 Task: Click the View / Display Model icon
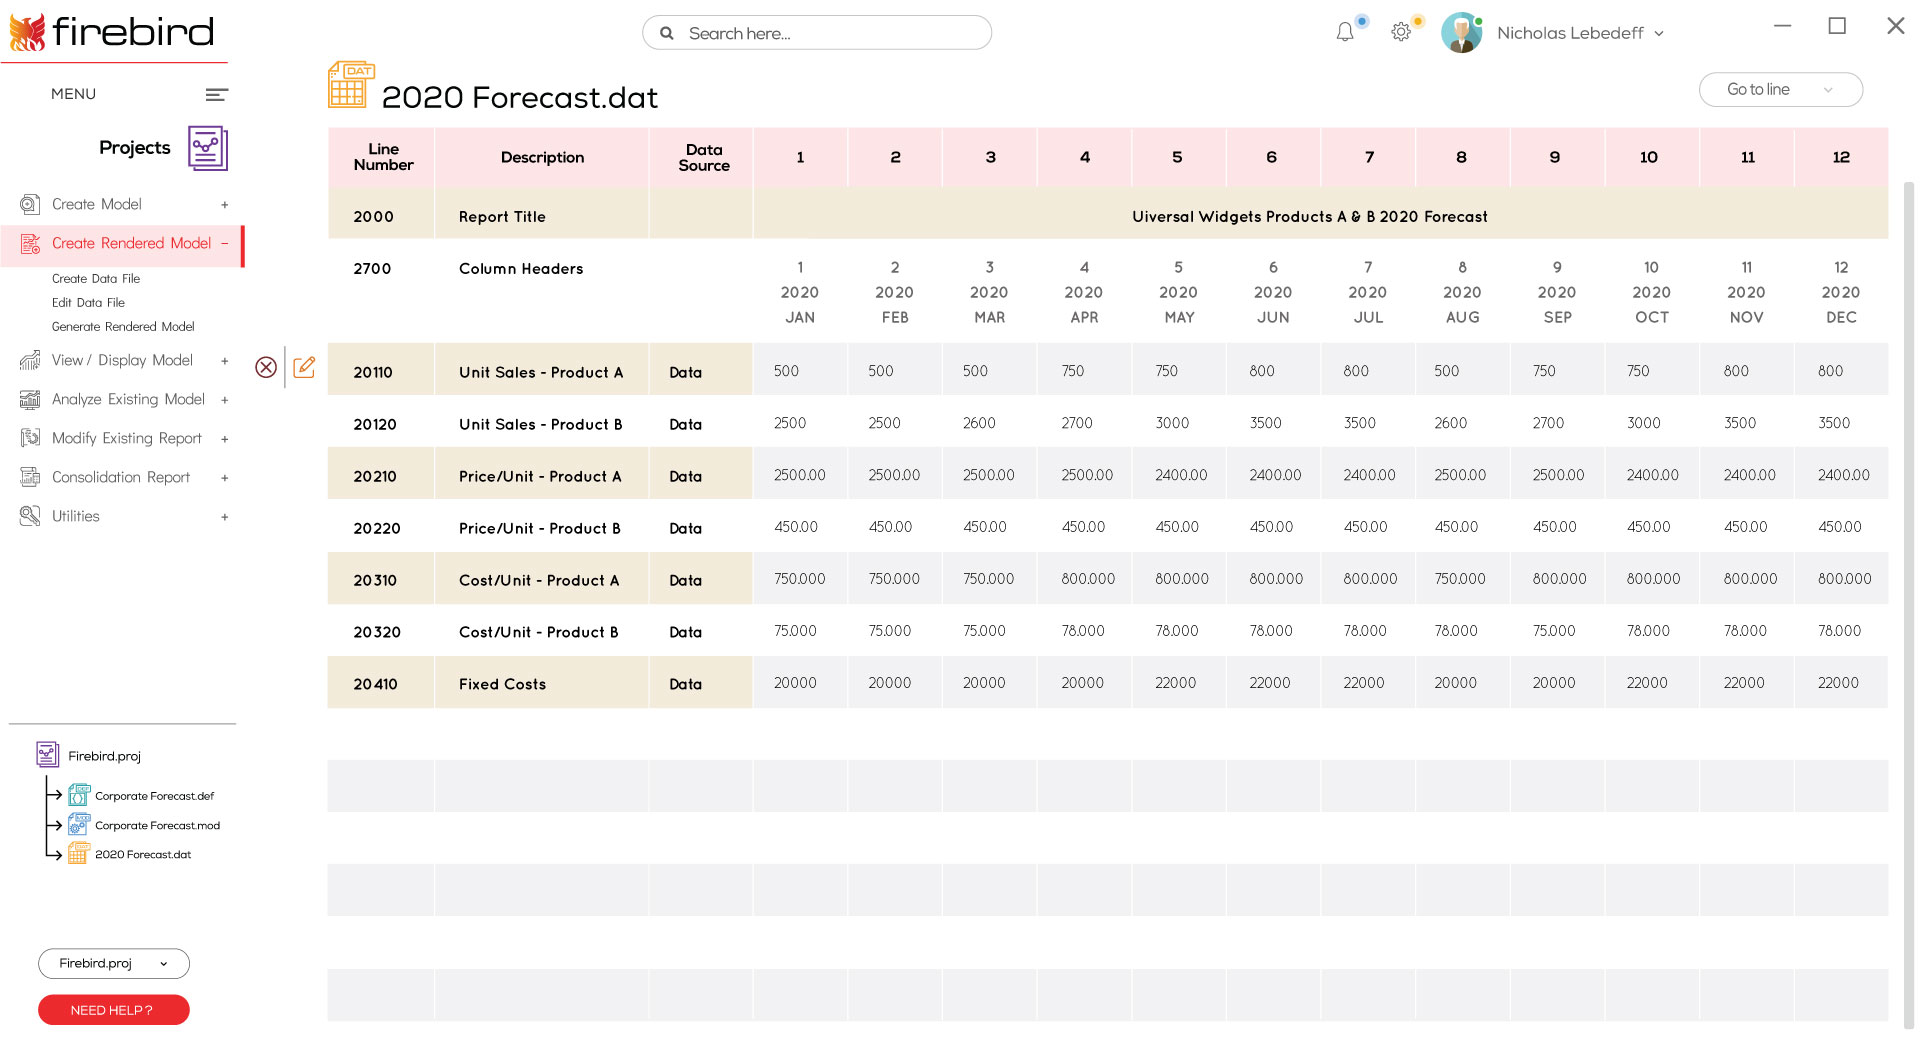[x=31, y=360]
